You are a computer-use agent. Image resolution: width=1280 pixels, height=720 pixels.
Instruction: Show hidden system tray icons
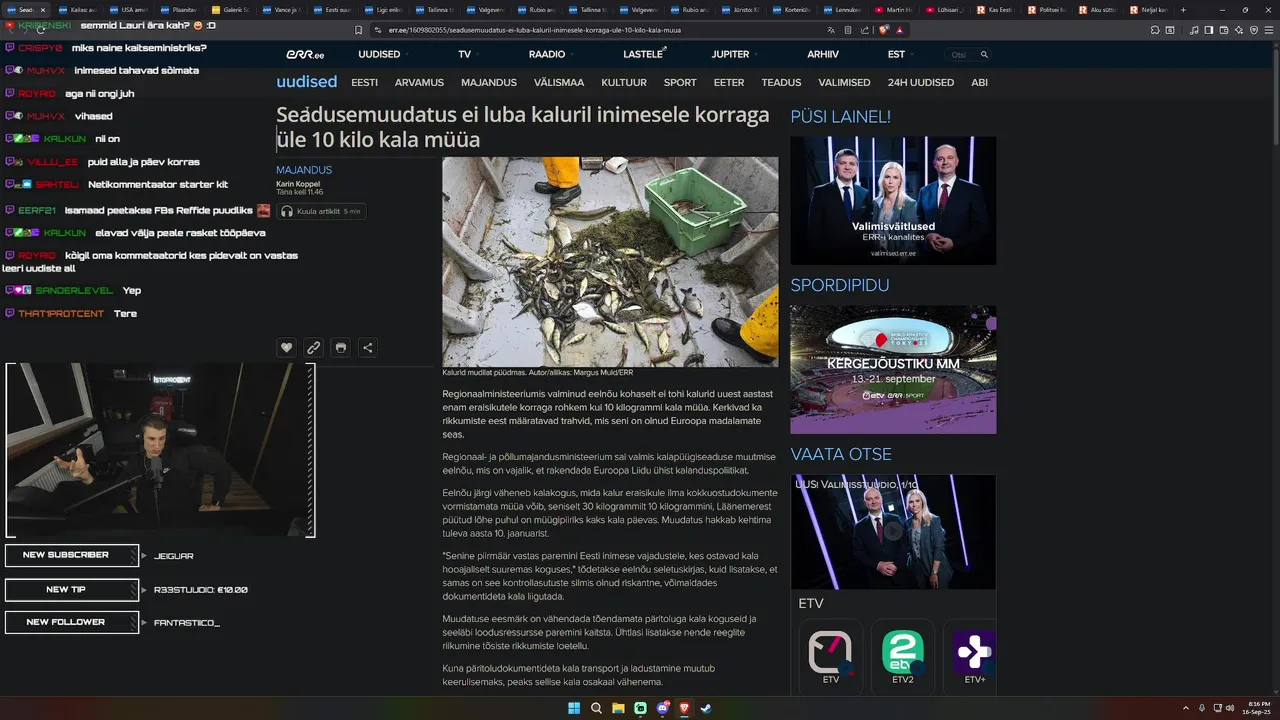[x=1184, y=708]
